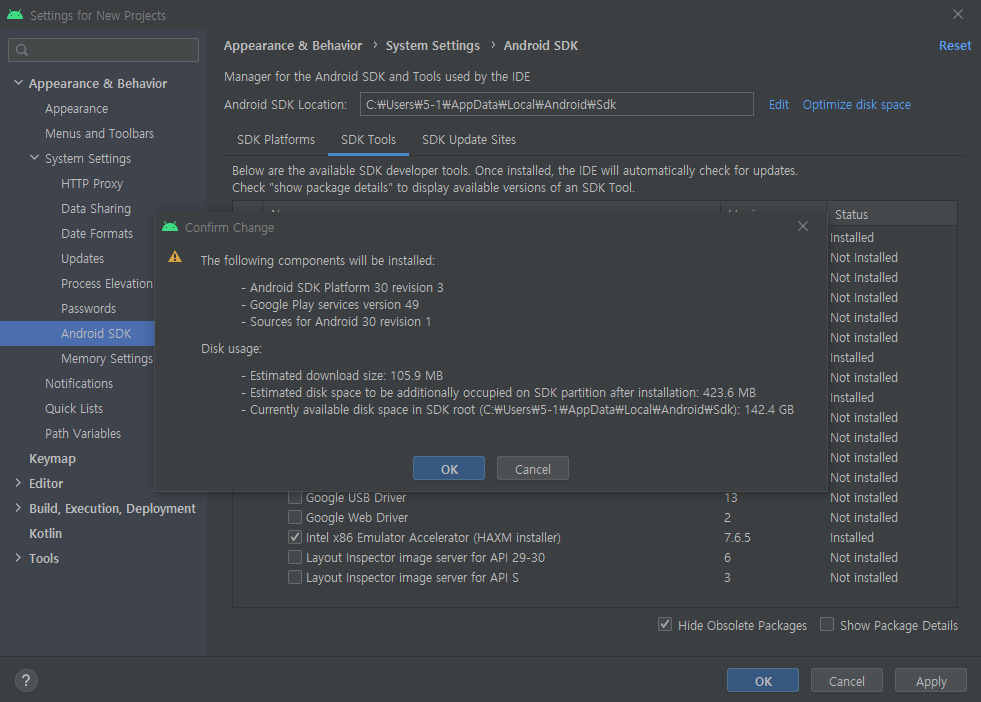Click the help question mark button
The height and width of the screenshot is (702, 981).
click(x=26, y=680)
